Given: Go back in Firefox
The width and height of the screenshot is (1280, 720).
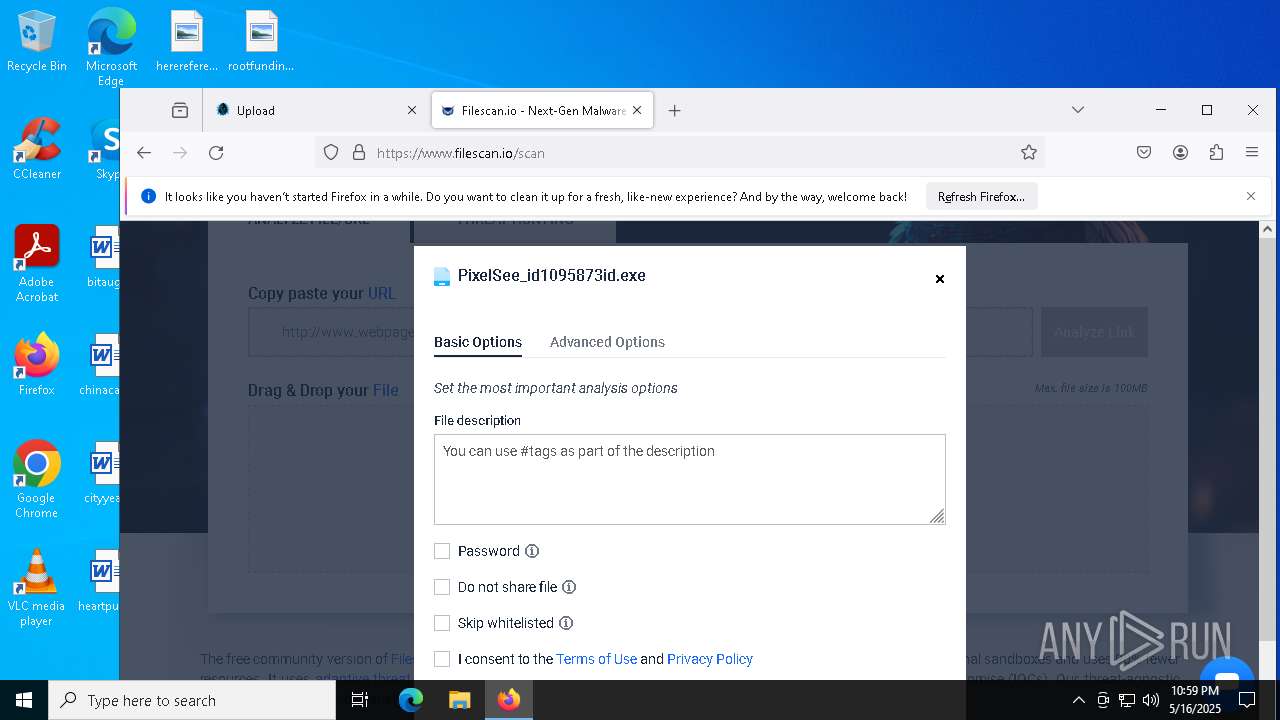Looking at the screenshot, I should 144,153.
